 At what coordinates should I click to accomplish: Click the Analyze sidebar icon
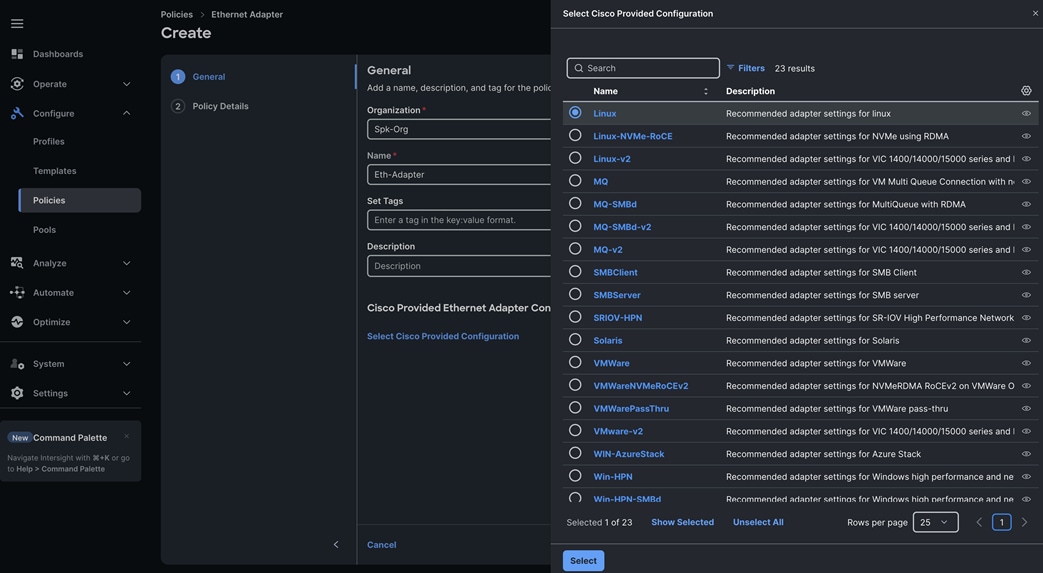coord(17,263)
